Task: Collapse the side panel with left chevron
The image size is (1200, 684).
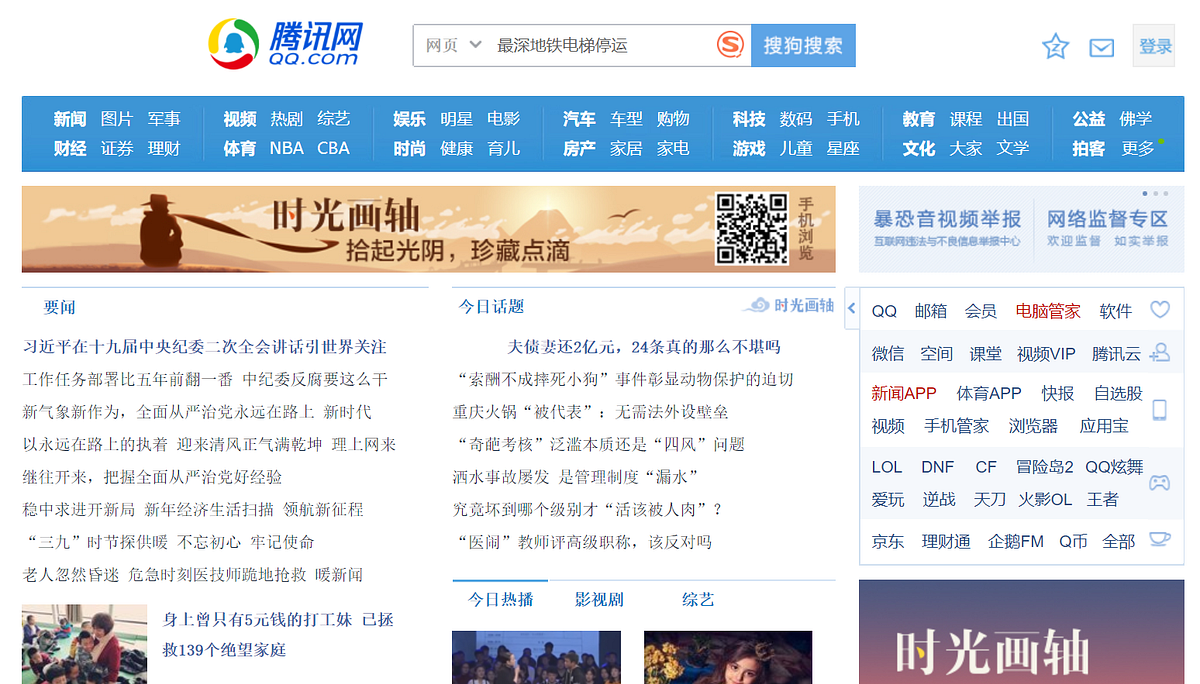Action: [x=852, y=308]
